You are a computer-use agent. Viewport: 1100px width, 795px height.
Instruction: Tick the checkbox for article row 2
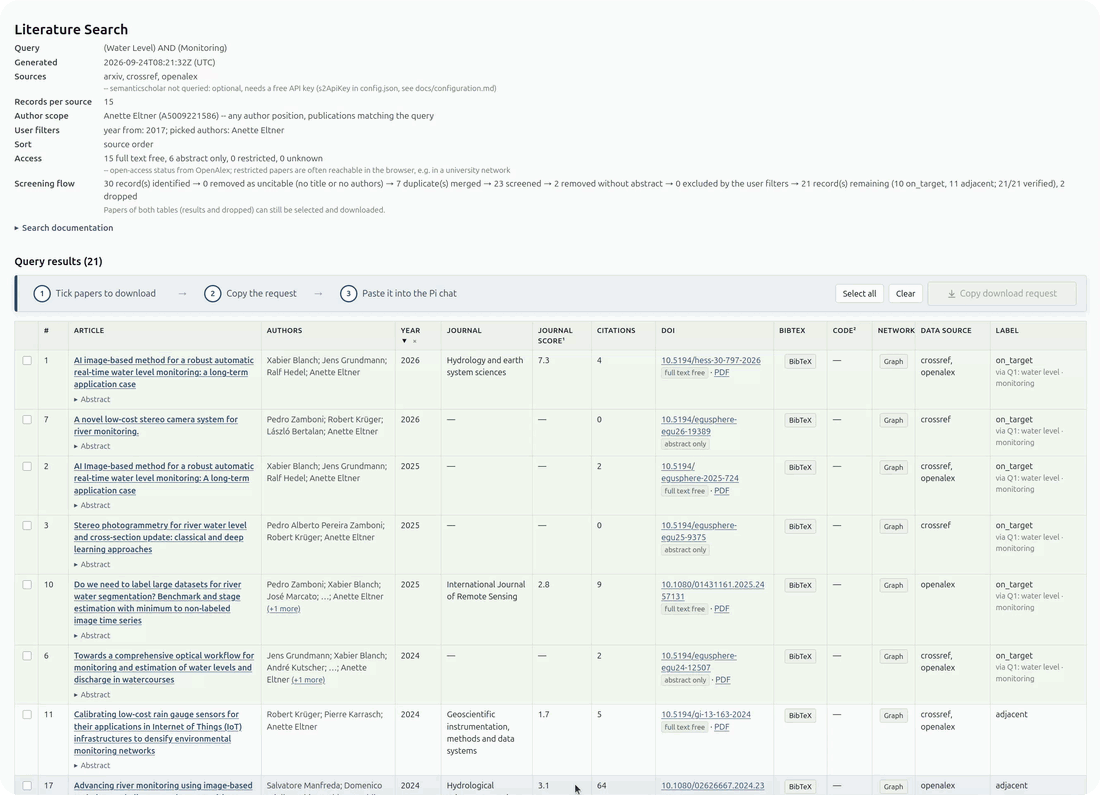pyautogui.click(x=27, y=467)
